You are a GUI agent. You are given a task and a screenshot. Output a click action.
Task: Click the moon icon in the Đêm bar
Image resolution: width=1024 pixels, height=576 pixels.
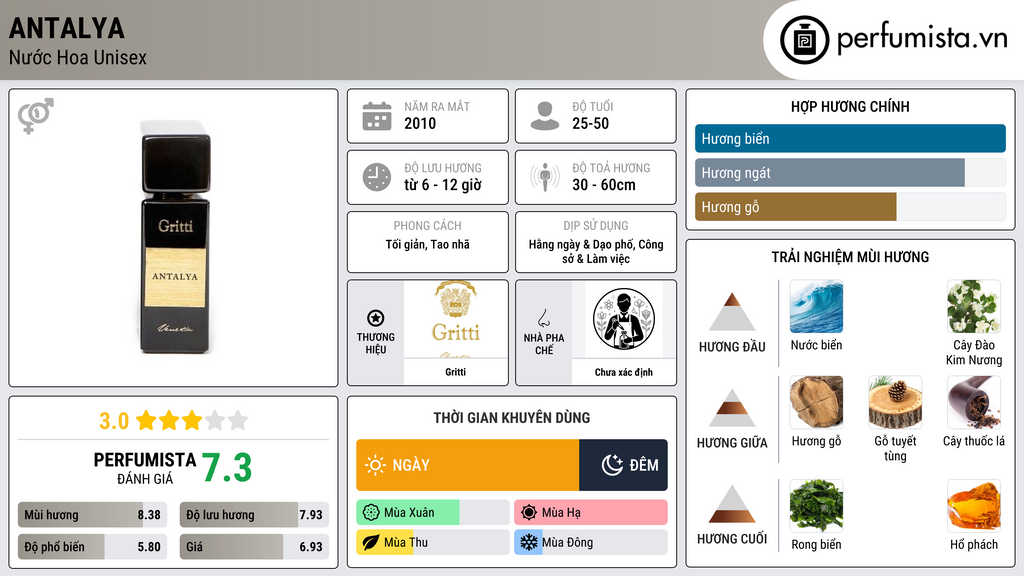click(612, 465)
